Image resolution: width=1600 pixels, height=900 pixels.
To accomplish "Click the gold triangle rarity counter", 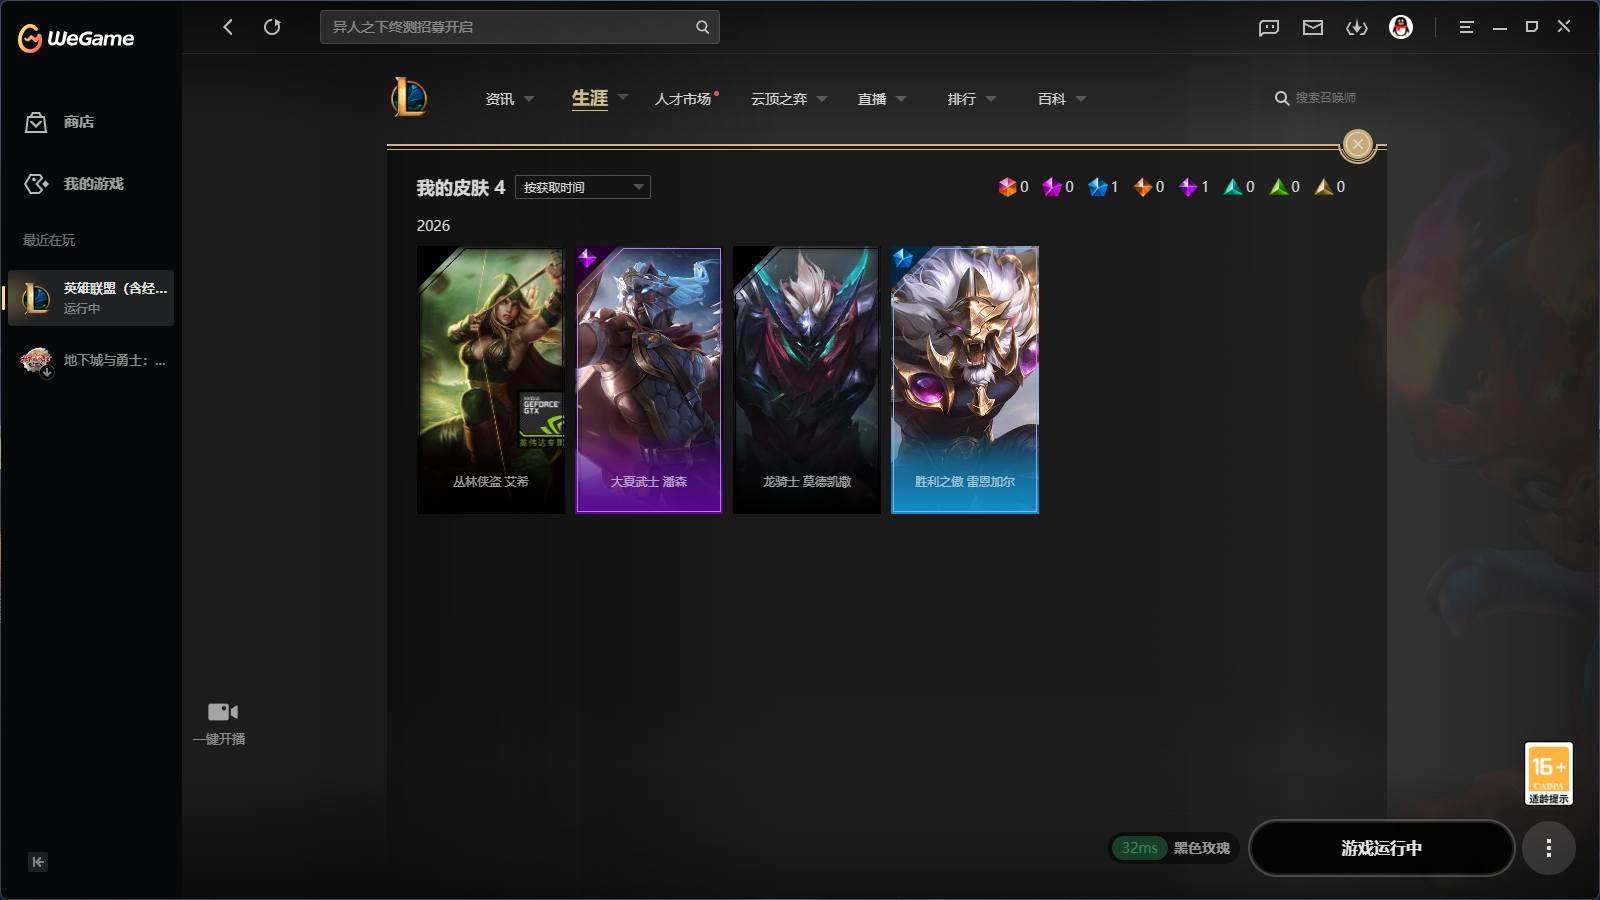I will point(1330,187).
